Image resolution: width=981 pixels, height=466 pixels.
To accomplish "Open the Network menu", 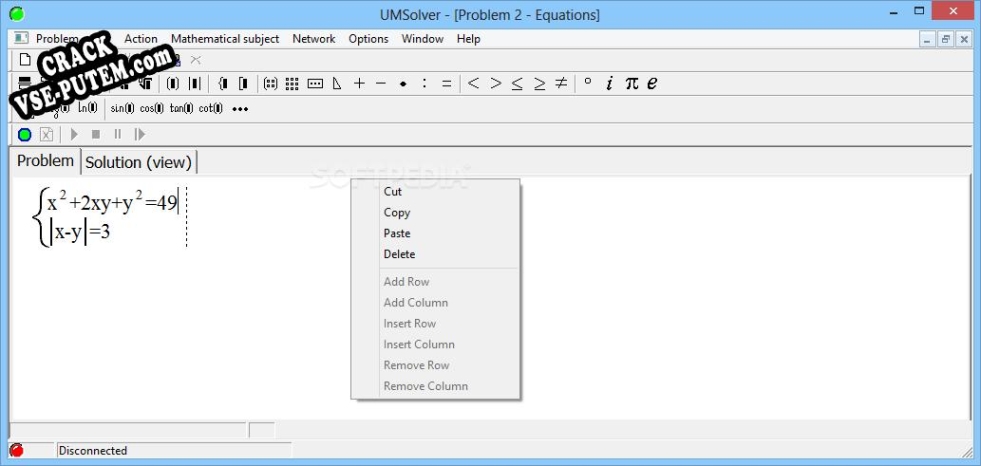I will coord(314,39).
